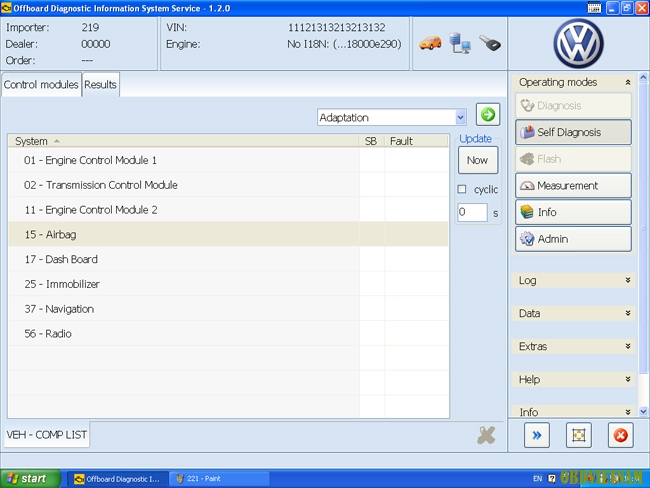The width and height of the screenshot is (650, 488).
Task: Open the Admin operating mode
Action: pyautogui.click(x=573, y=239)
